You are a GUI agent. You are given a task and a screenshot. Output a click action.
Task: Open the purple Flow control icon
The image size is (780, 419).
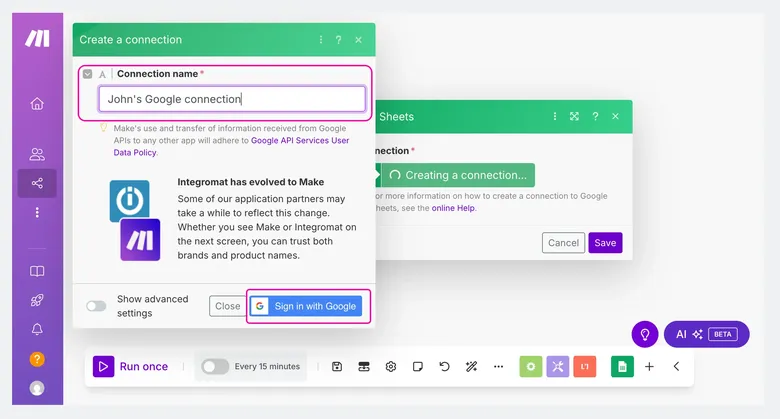coord(558,367)
